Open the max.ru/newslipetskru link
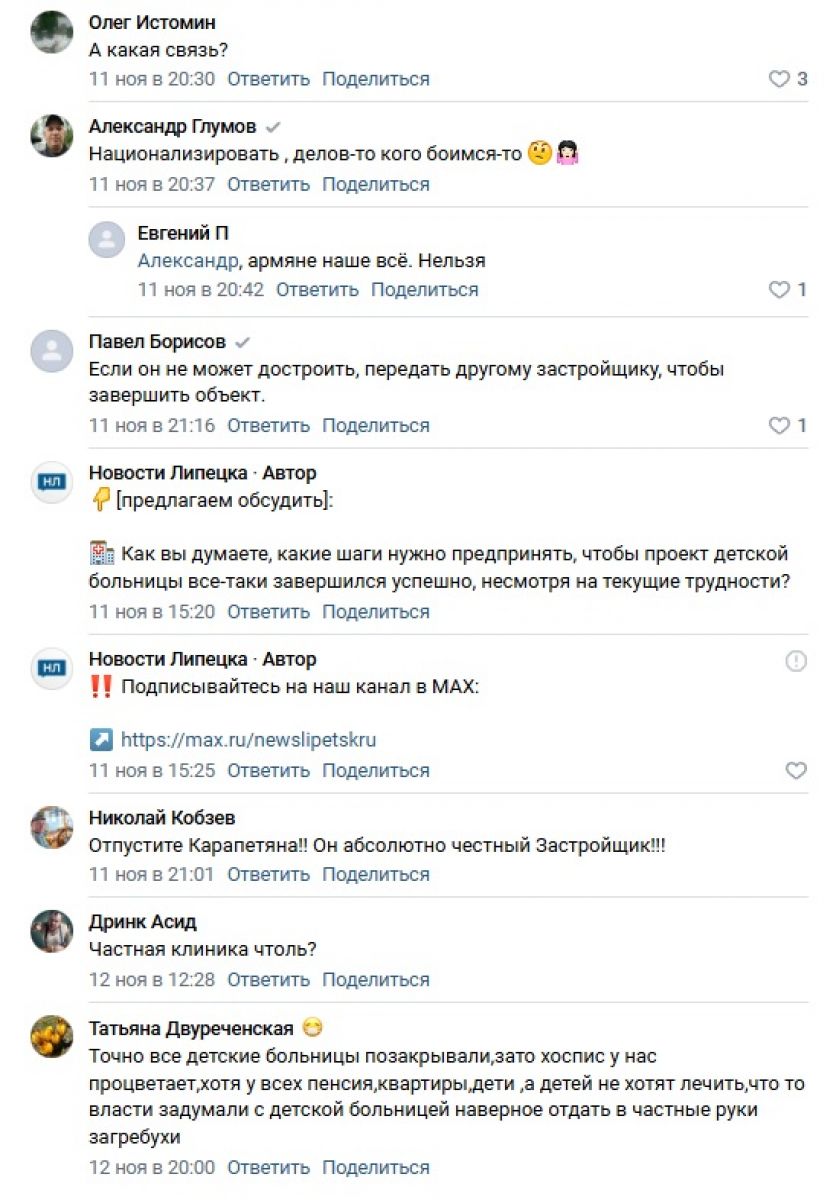This screenshot has height=1200, width=836. pos(248,740)
